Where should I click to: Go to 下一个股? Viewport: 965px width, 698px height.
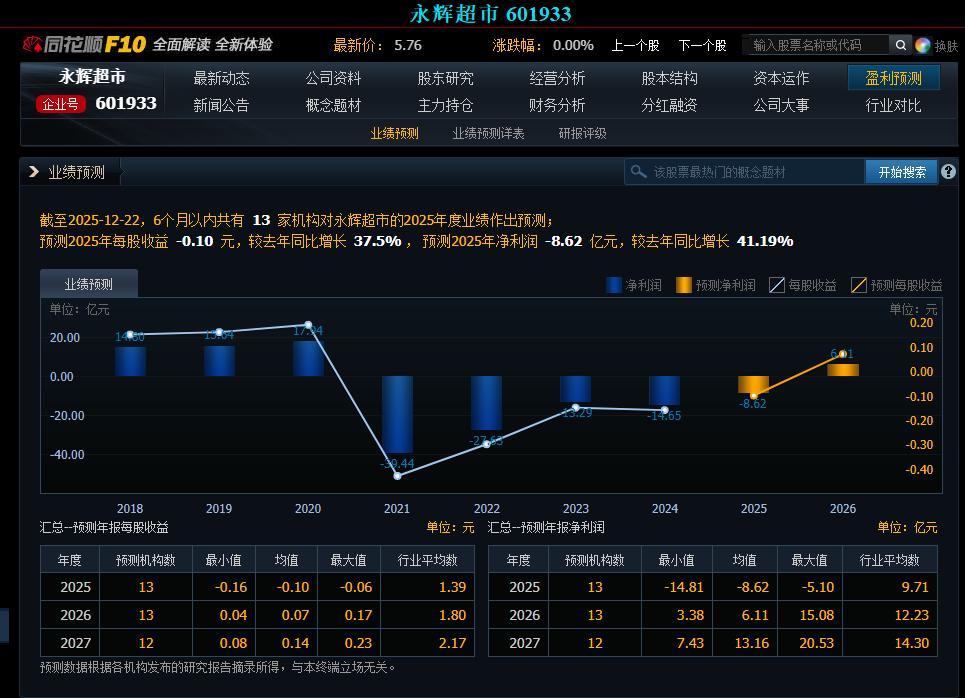702,46
